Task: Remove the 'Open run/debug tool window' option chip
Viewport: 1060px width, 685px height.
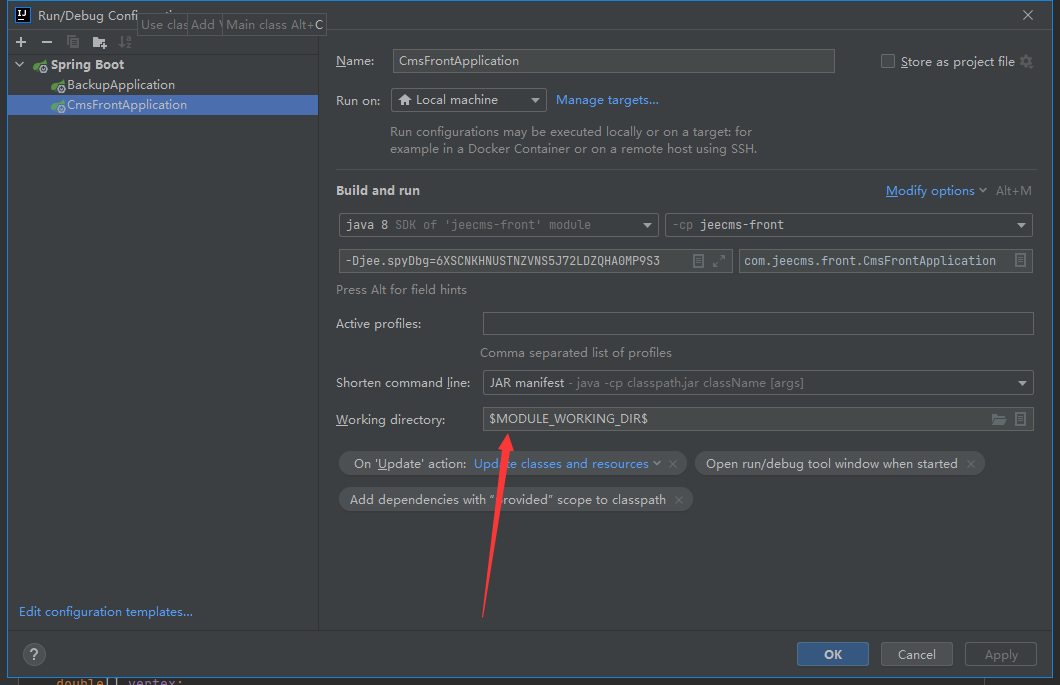Action: 971,464
